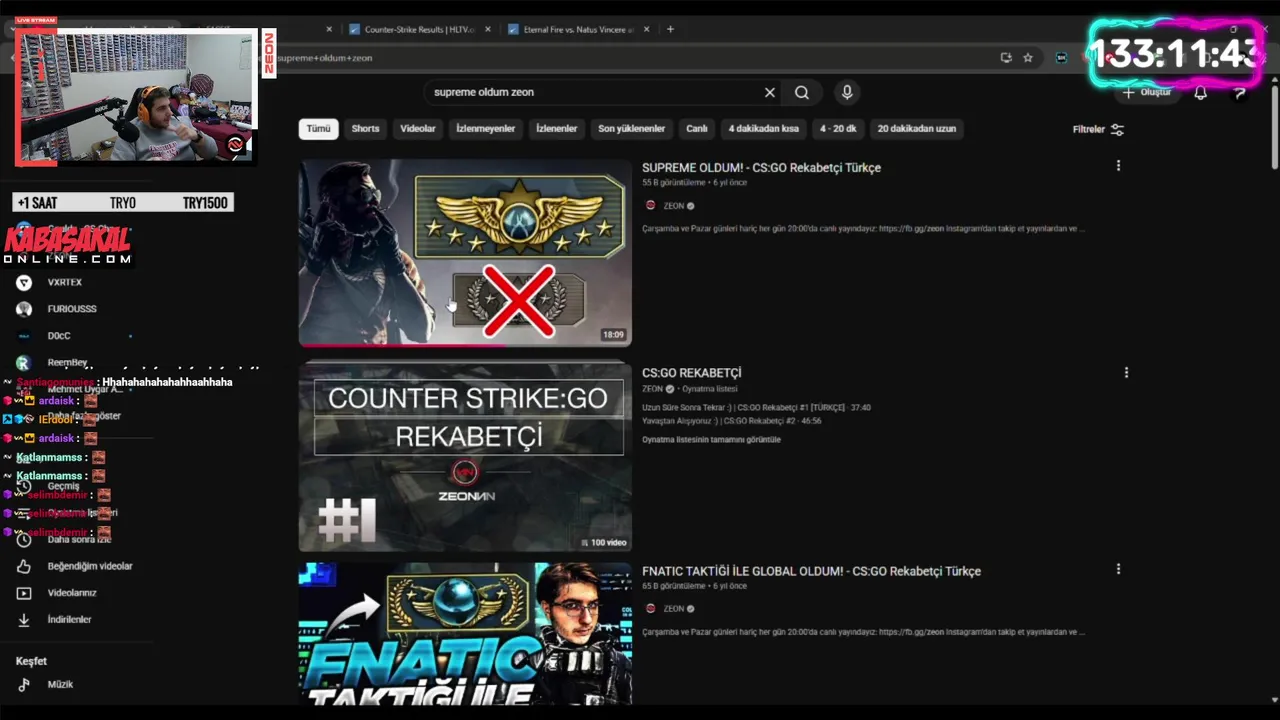
Task: Click the İndirilenler download icon
Action: (24, 620)
